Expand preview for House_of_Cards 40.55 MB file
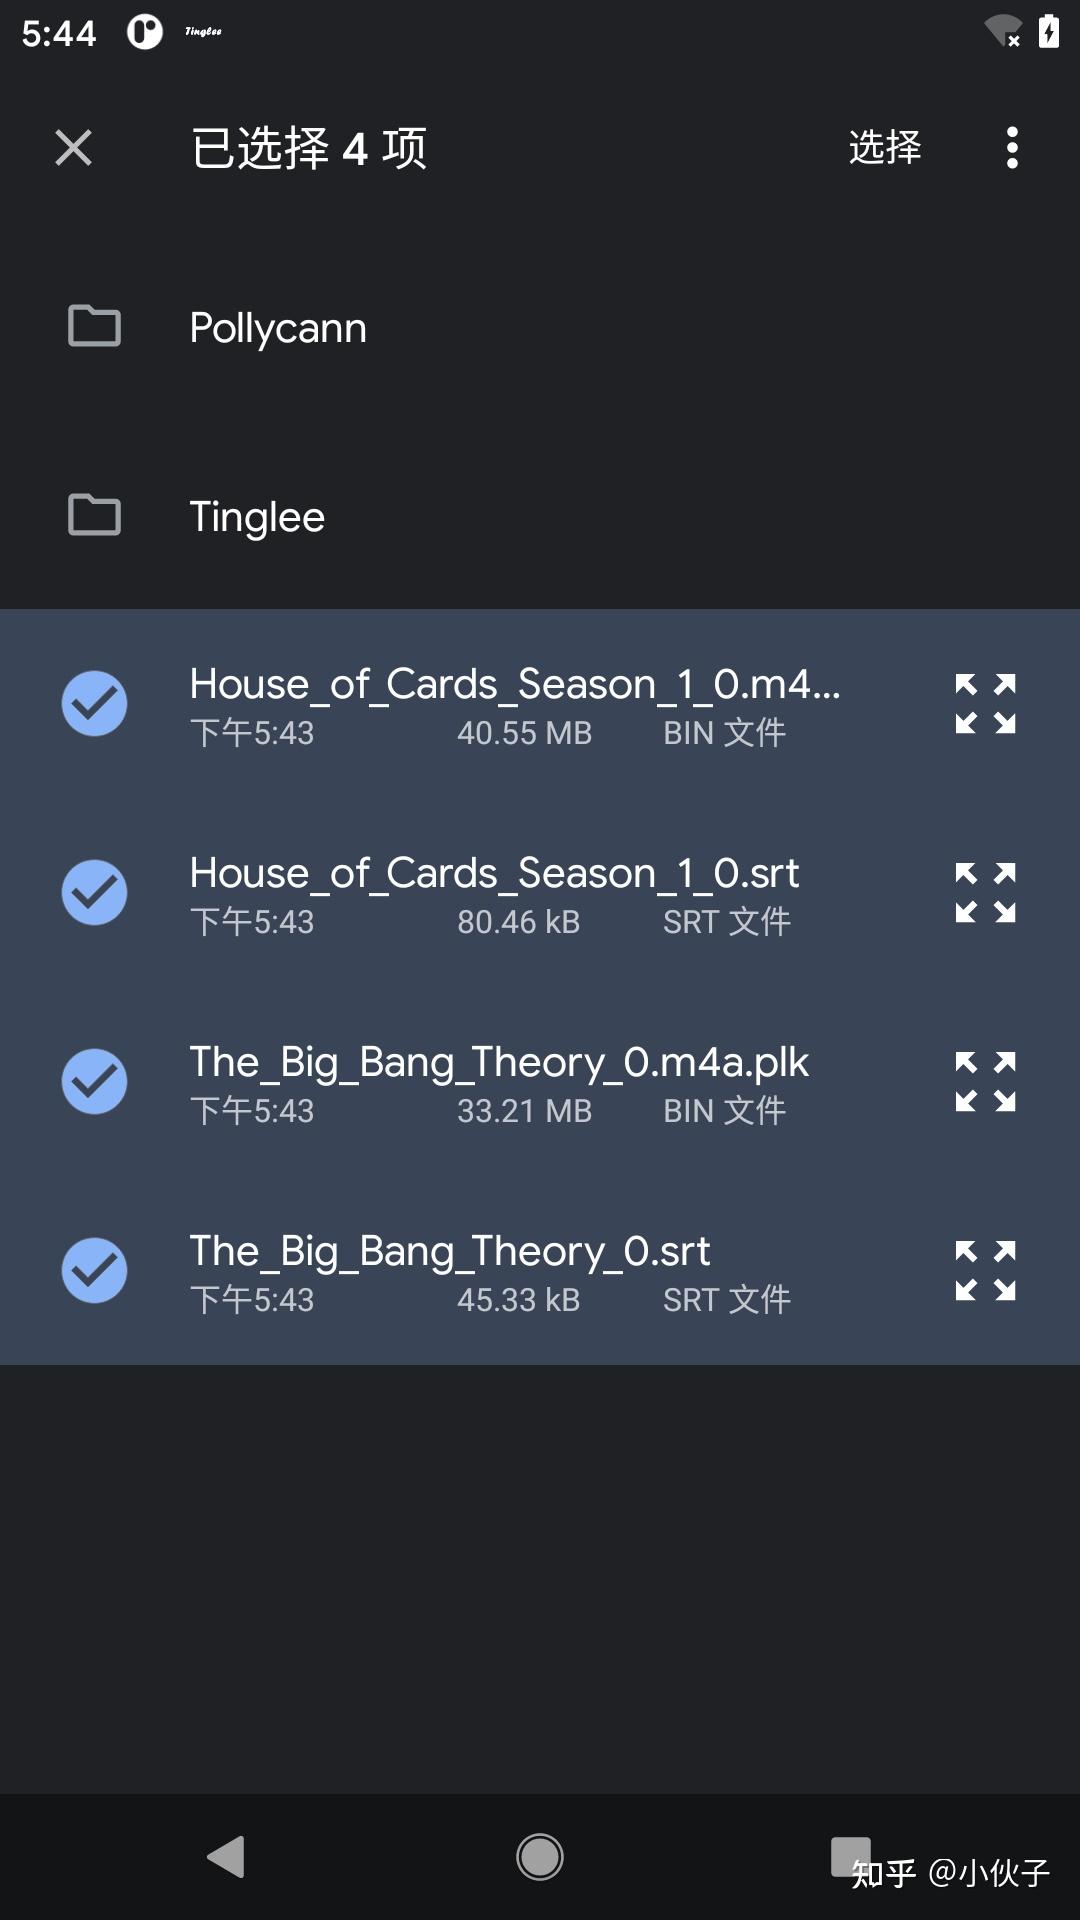The image size is (1080, 1920). coord(985,704)
